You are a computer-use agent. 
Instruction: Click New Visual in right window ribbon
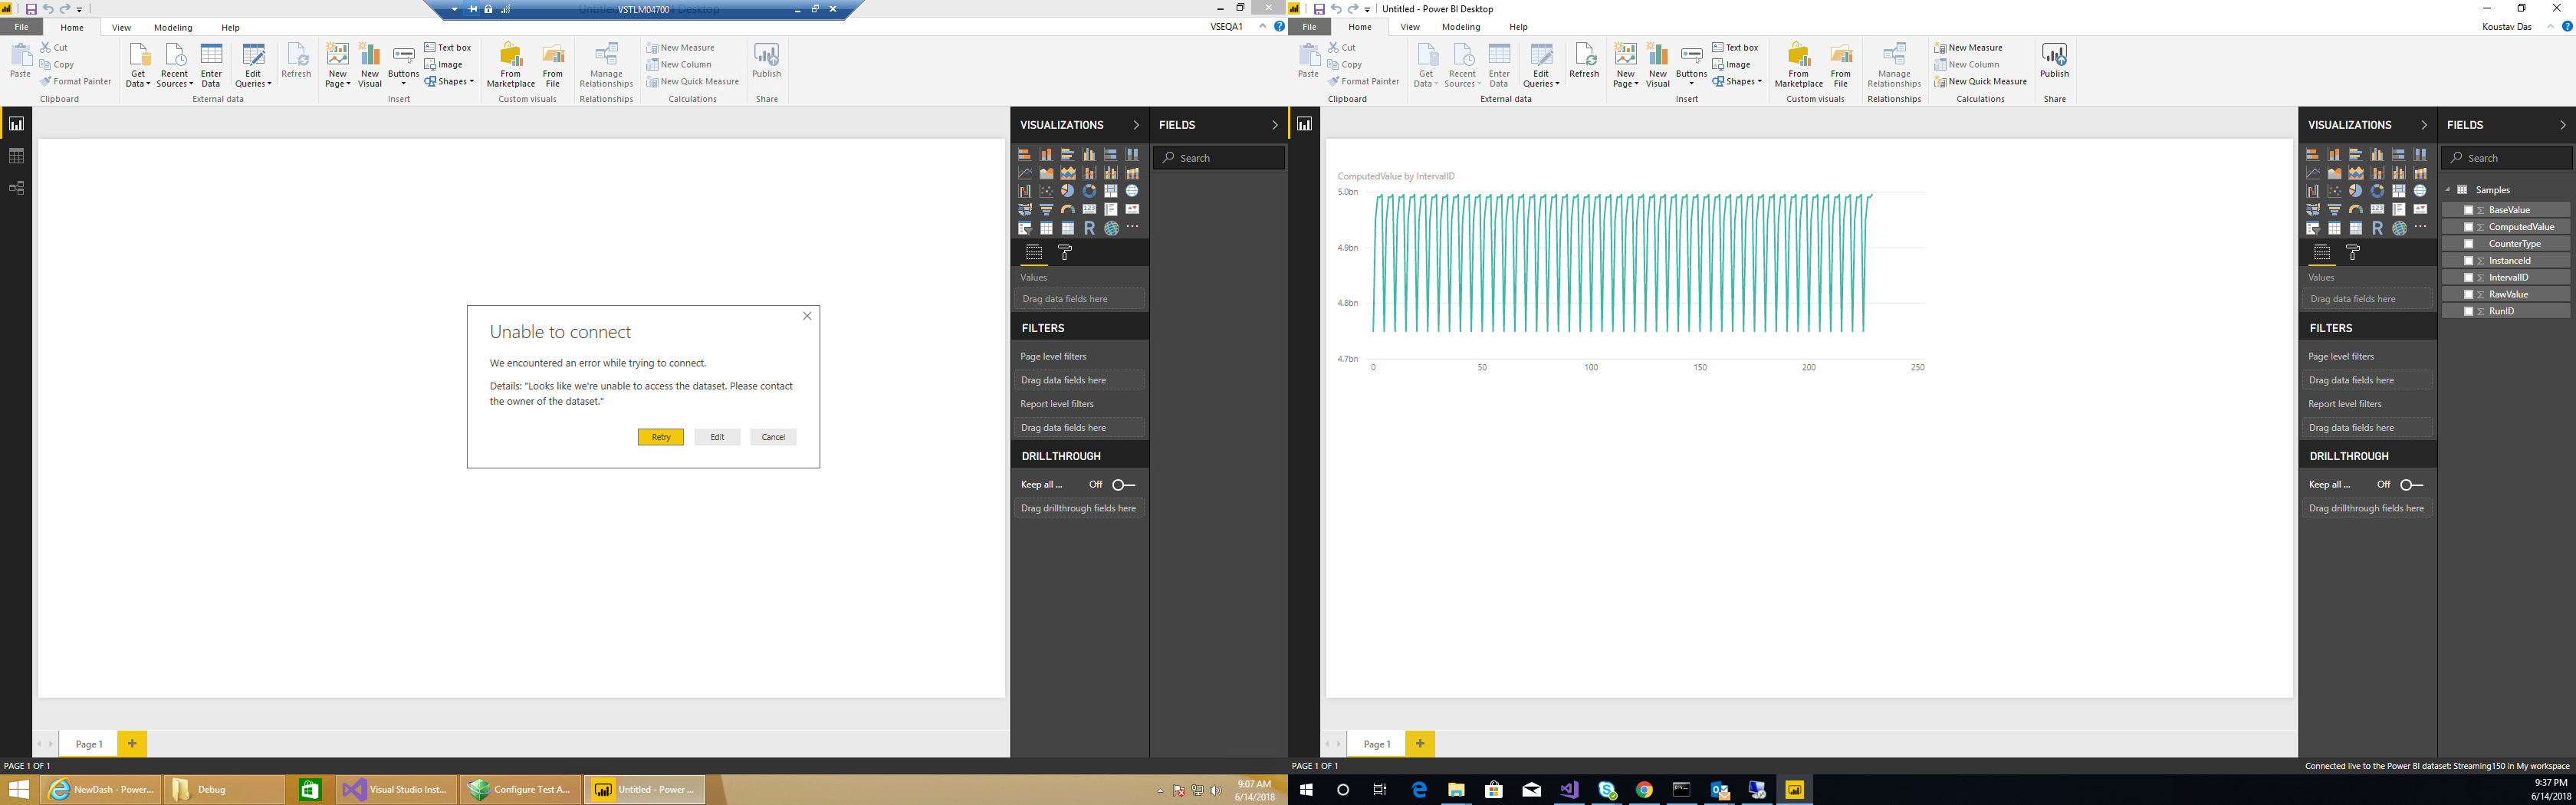[1658, 65]
